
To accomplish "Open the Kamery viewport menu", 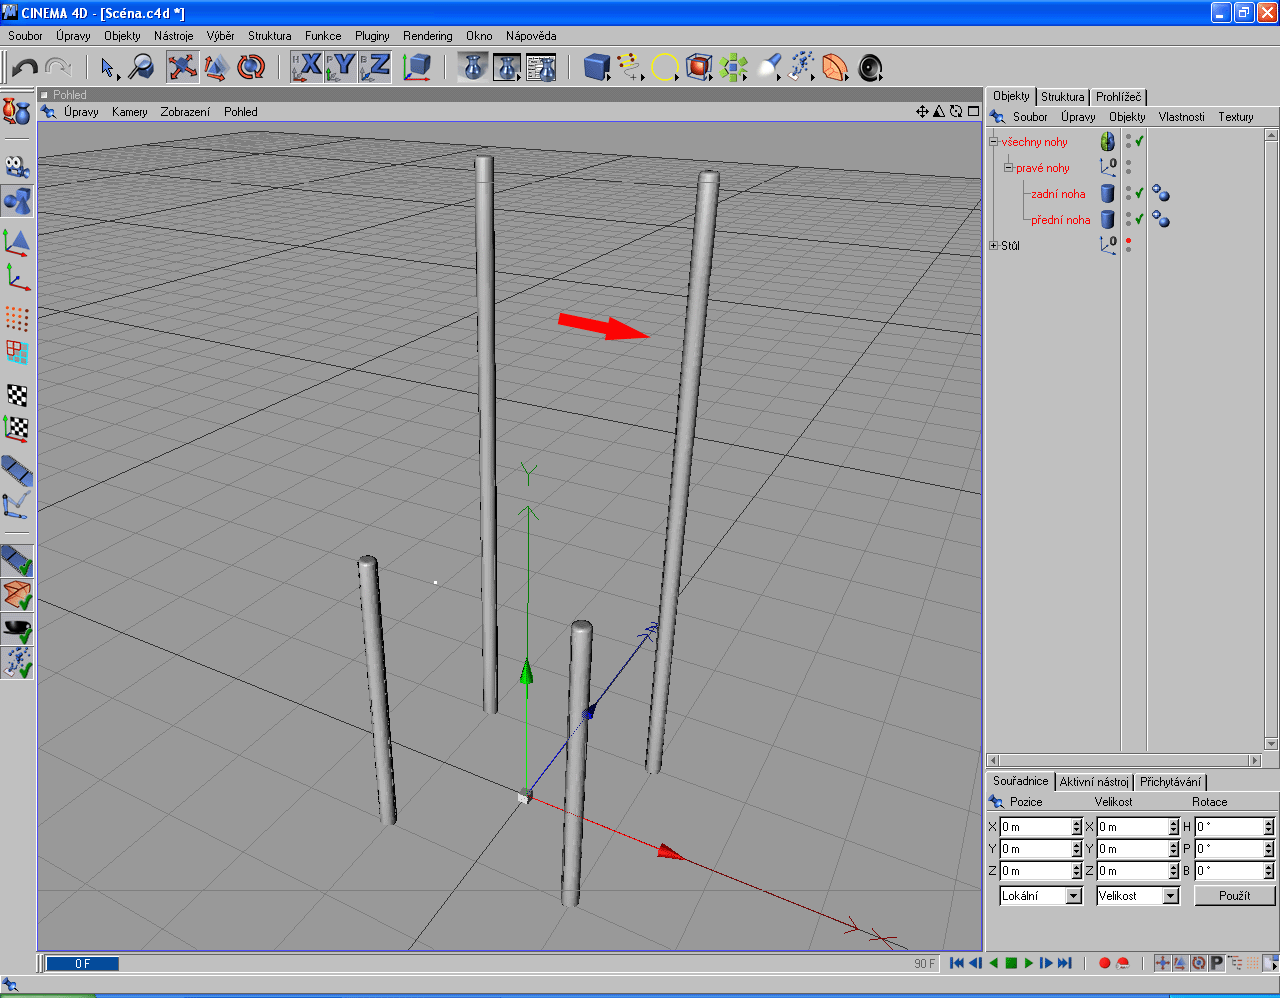I will [130, 112].
